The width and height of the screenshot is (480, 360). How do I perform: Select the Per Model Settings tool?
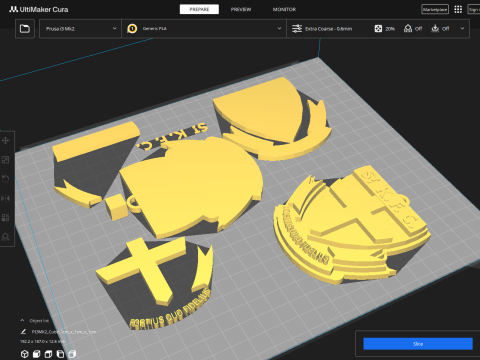pyautogui.click(x=6, y=218)
